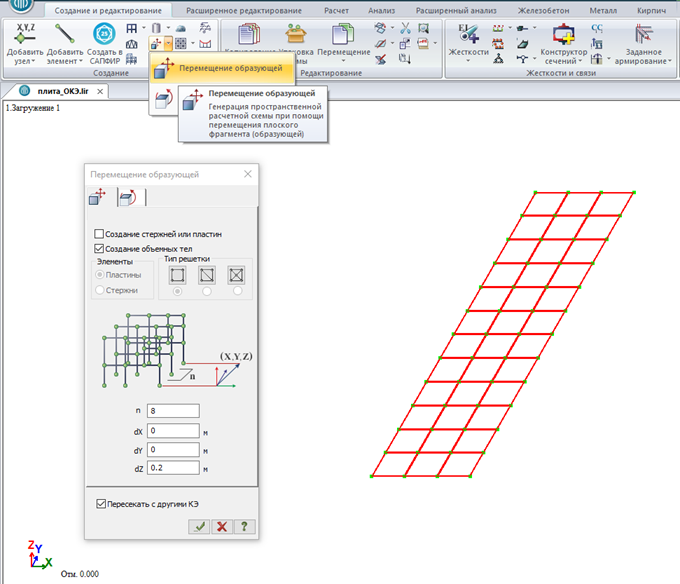Open help with question mark button
Viewport: 680px width, 584px height.
click(x=245, y=526)
